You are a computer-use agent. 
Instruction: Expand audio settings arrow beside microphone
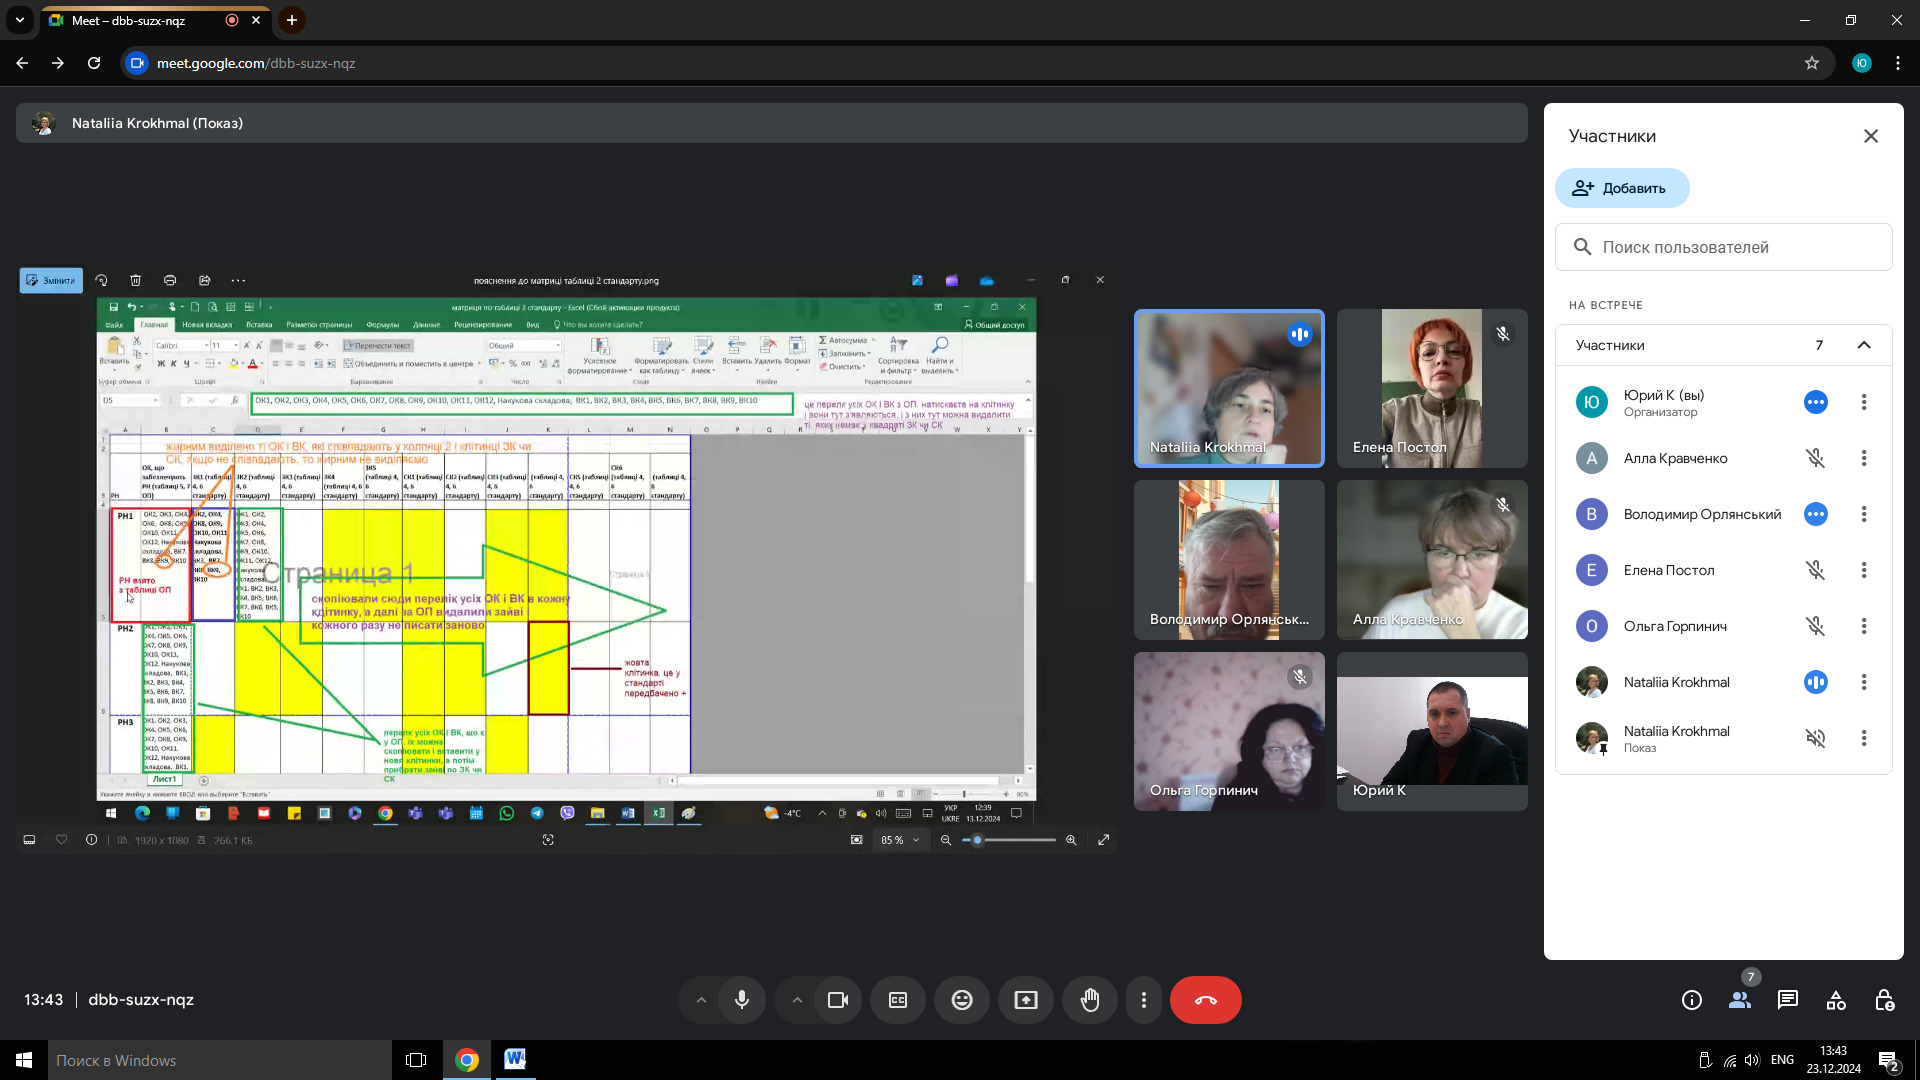coord(701,1000)
